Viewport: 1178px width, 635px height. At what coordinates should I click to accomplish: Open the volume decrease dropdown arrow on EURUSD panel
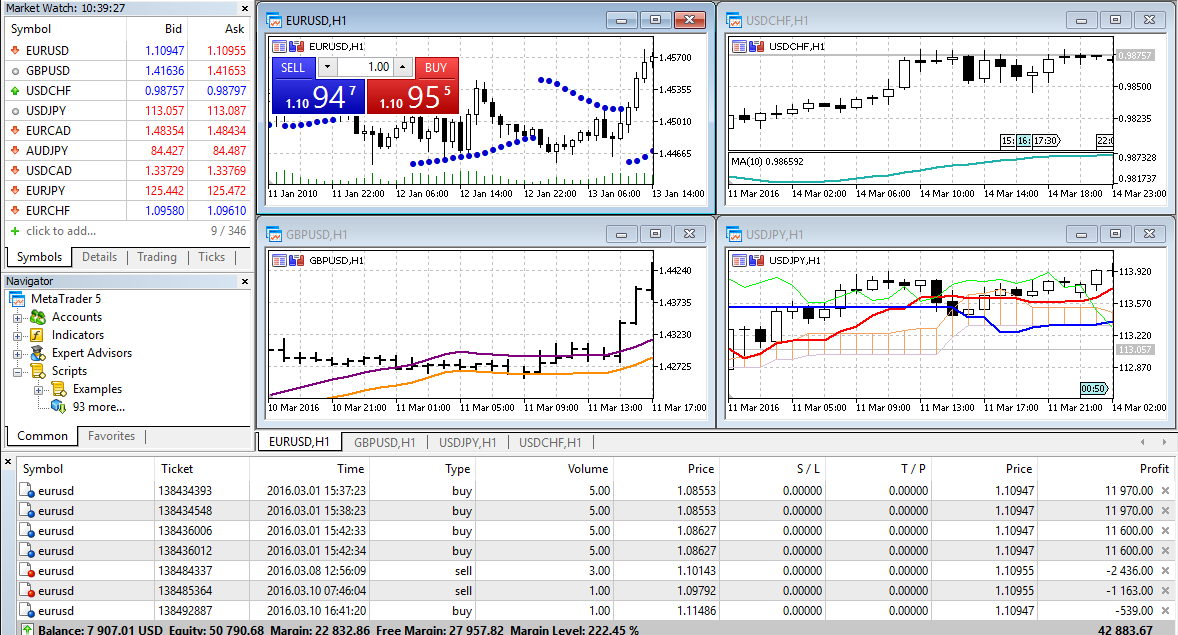click(327, 67)
